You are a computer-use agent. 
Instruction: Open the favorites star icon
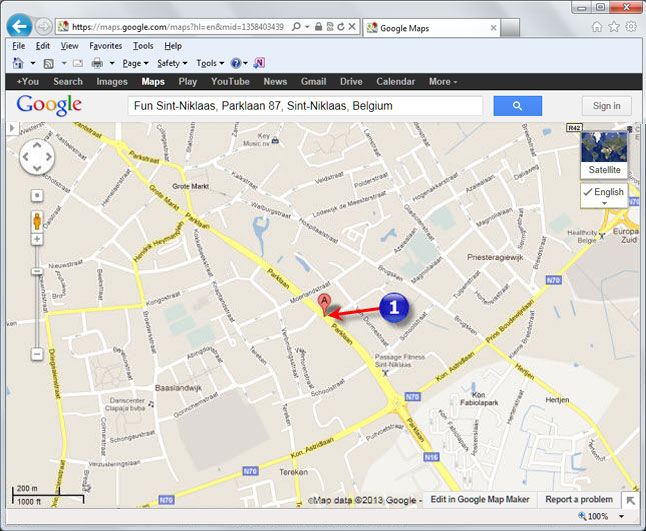pos(614,27)
